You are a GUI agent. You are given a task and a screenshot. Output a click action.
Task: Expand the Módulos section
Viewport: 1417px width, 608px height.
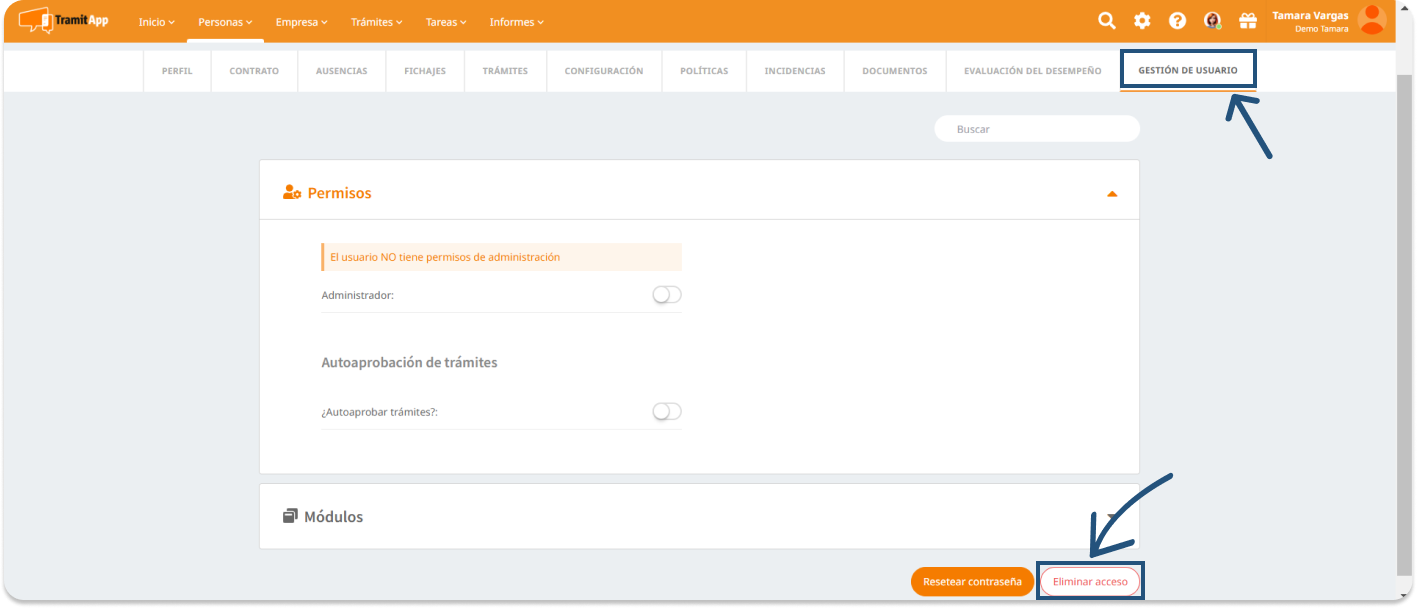(1112, 517)
